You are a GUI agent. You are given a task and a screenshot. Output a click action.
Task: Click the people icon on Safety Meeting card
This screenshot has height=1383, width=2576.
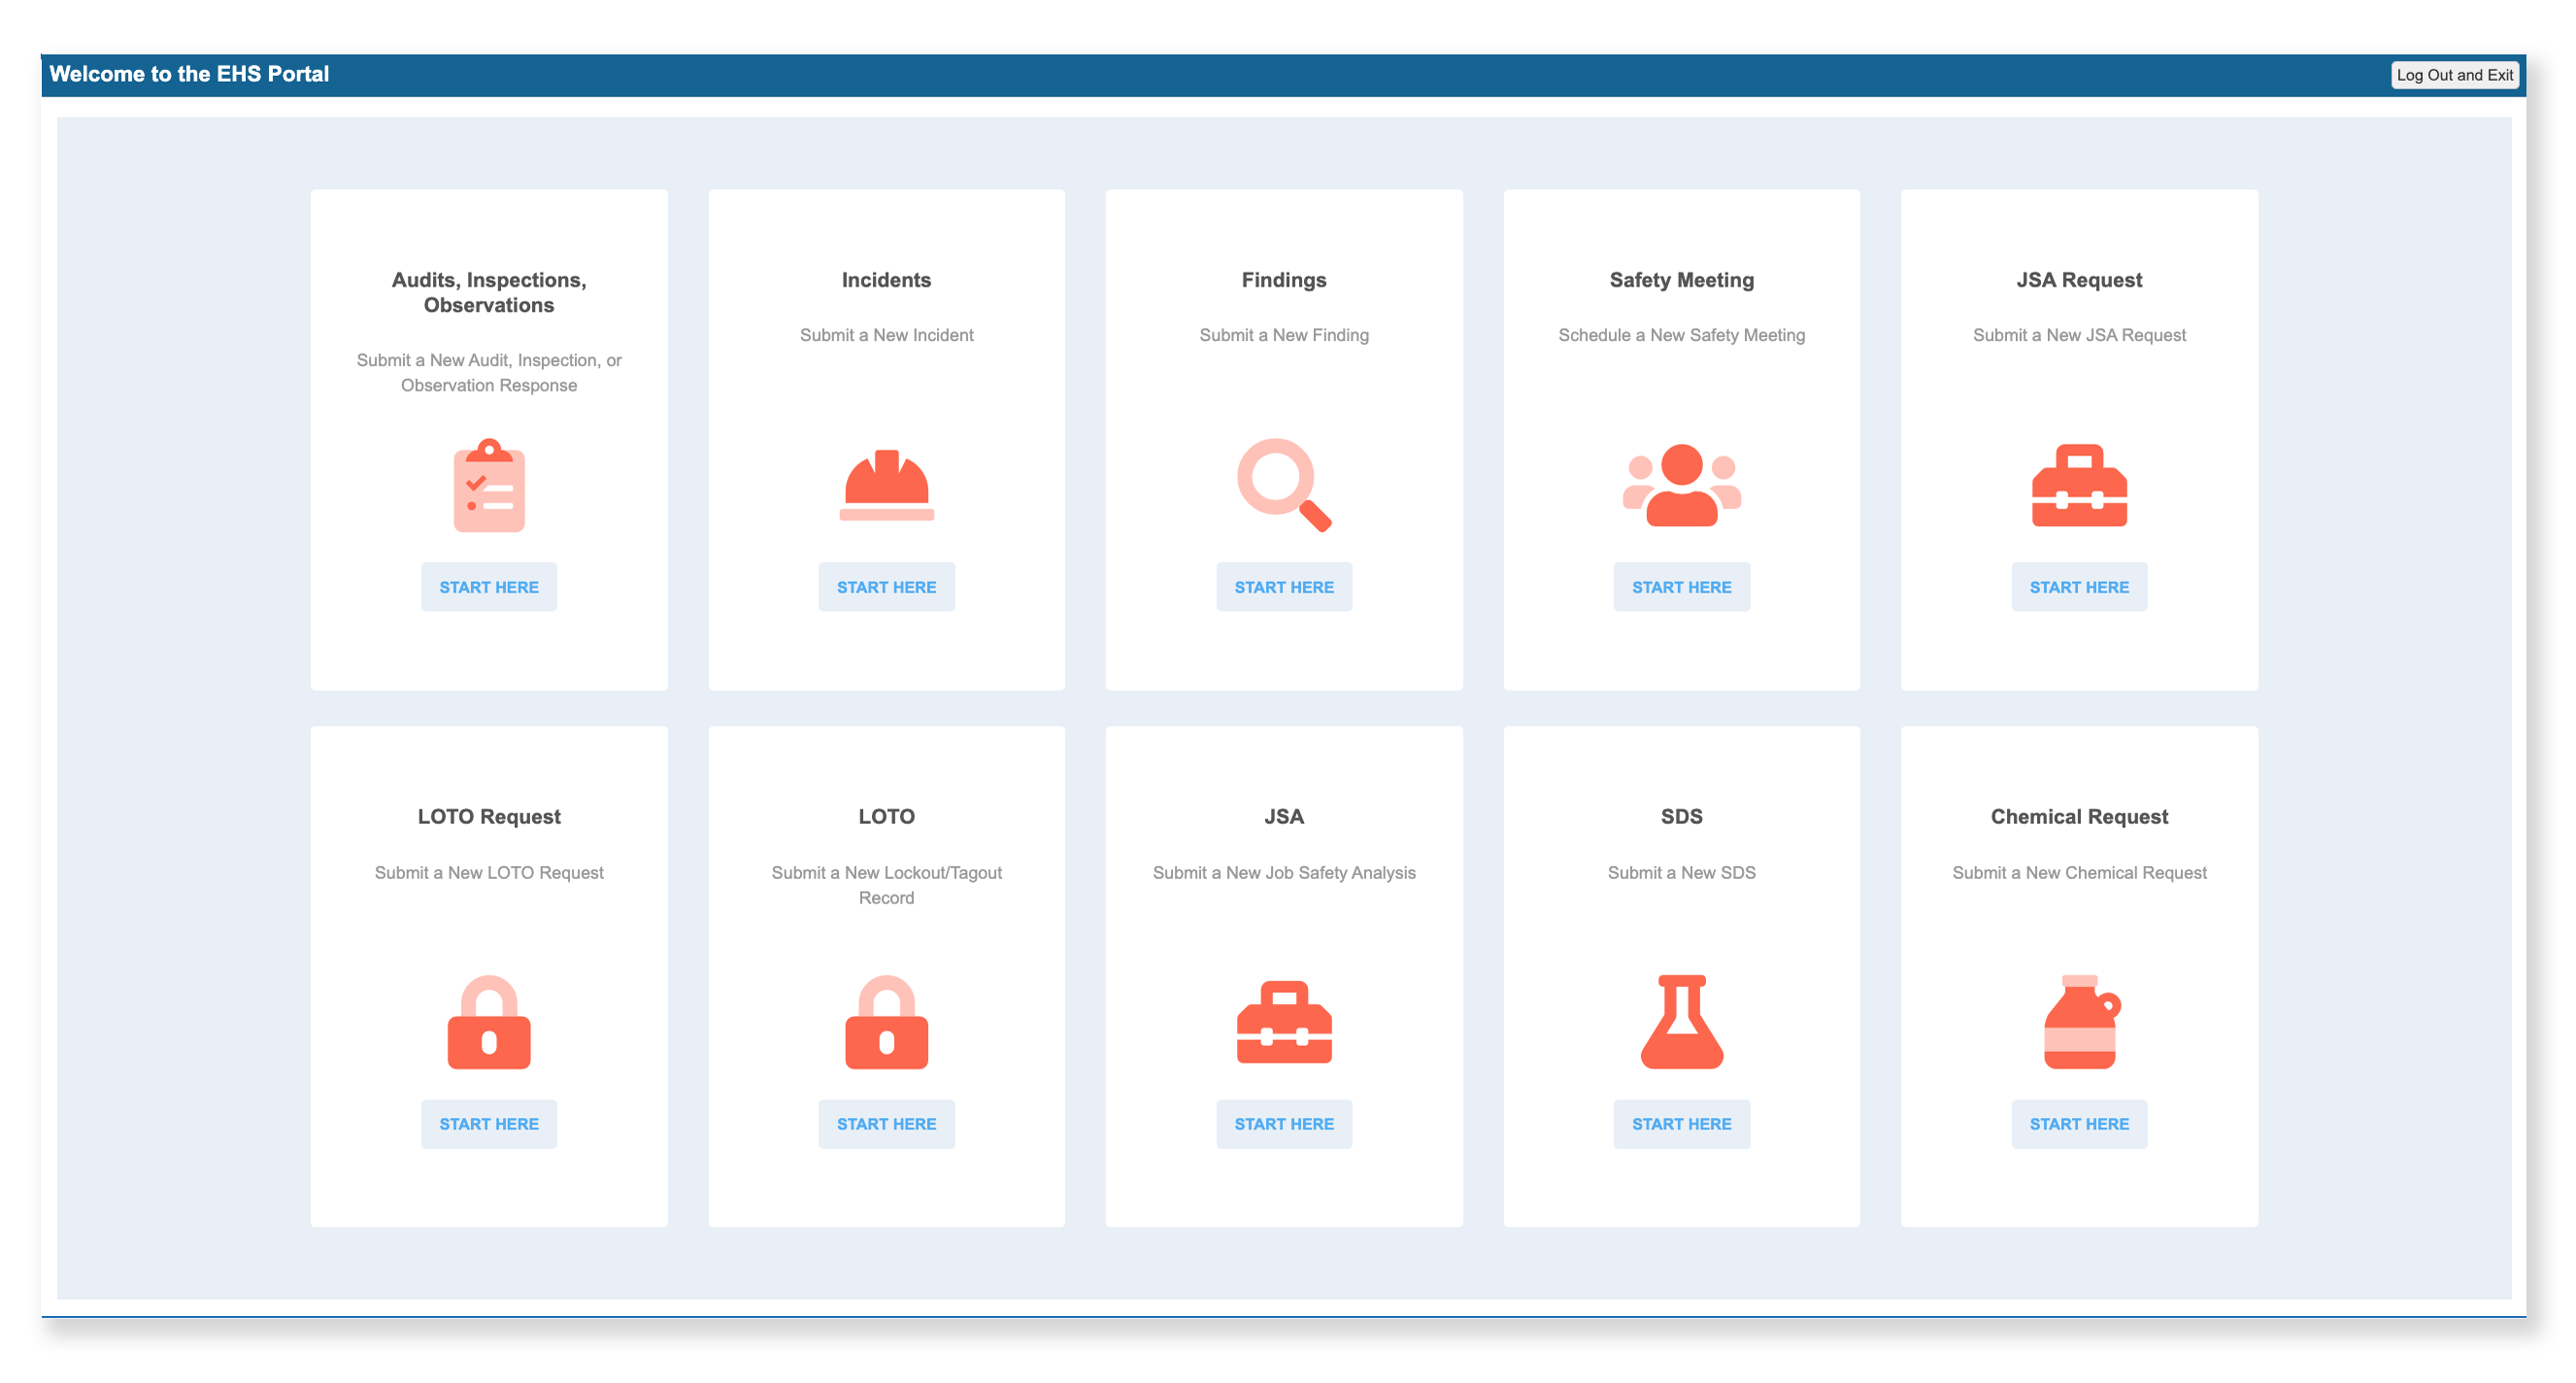click(1681, 485)
